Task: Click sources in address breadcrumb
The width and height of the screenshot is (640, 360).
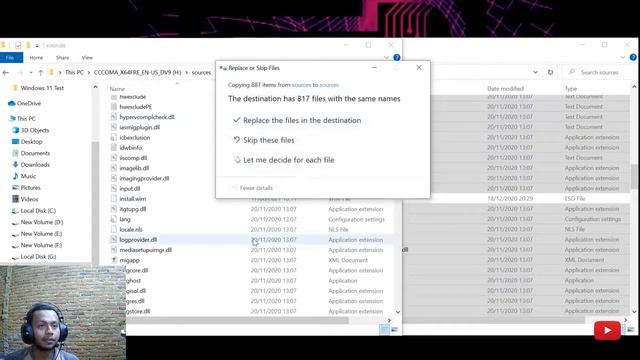Action: tap(201, 72)
